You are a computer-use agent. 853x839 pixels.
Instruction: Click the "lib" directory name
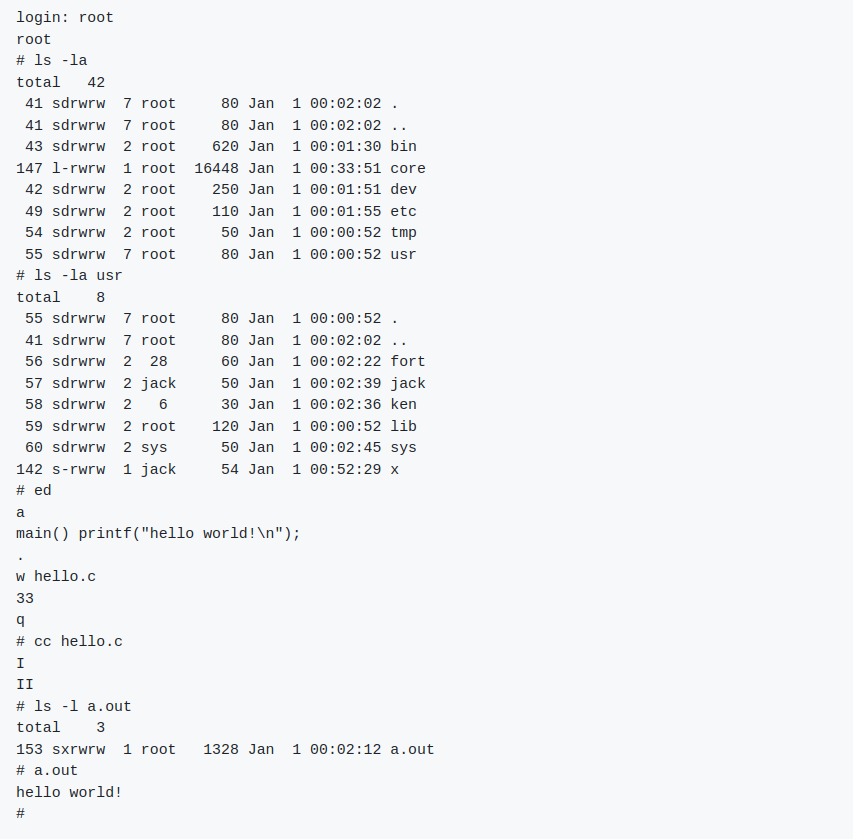(x=403, y=427)
